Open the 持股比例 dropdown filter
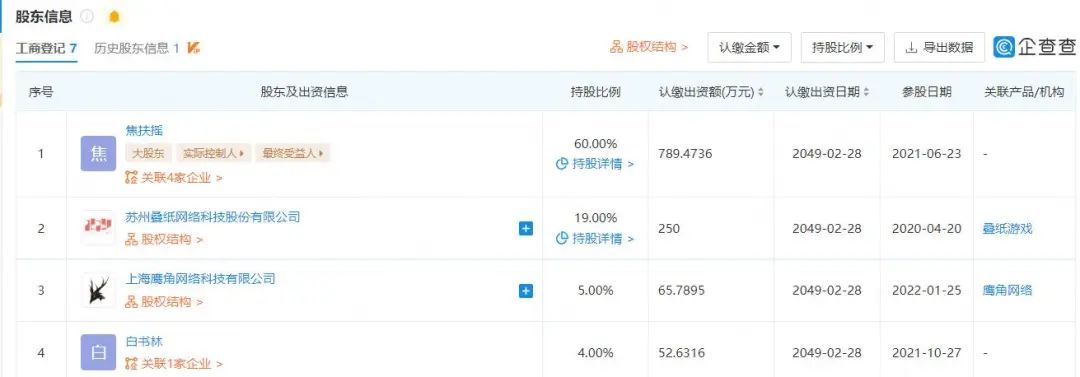This screenshot has height=377, width=1080. (842, 48)
